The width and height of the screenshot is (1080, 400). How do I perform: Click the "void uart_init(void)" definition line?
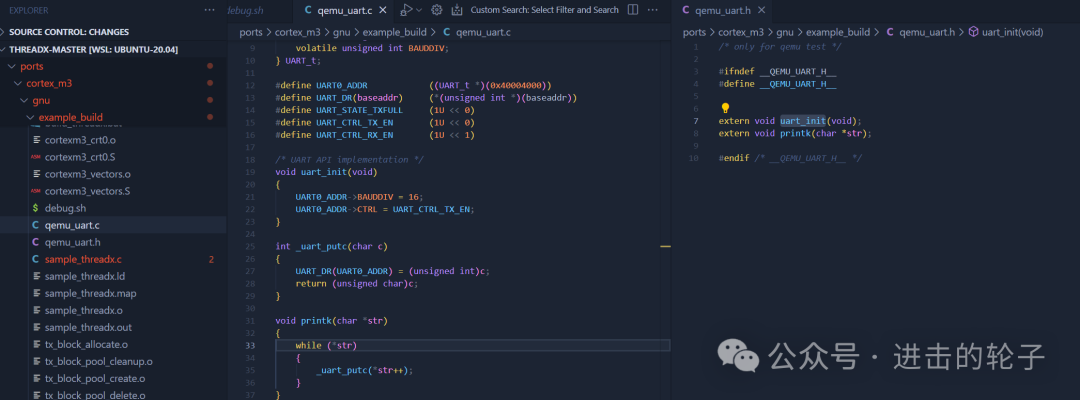pyautogui.click(x=326, y=172)
